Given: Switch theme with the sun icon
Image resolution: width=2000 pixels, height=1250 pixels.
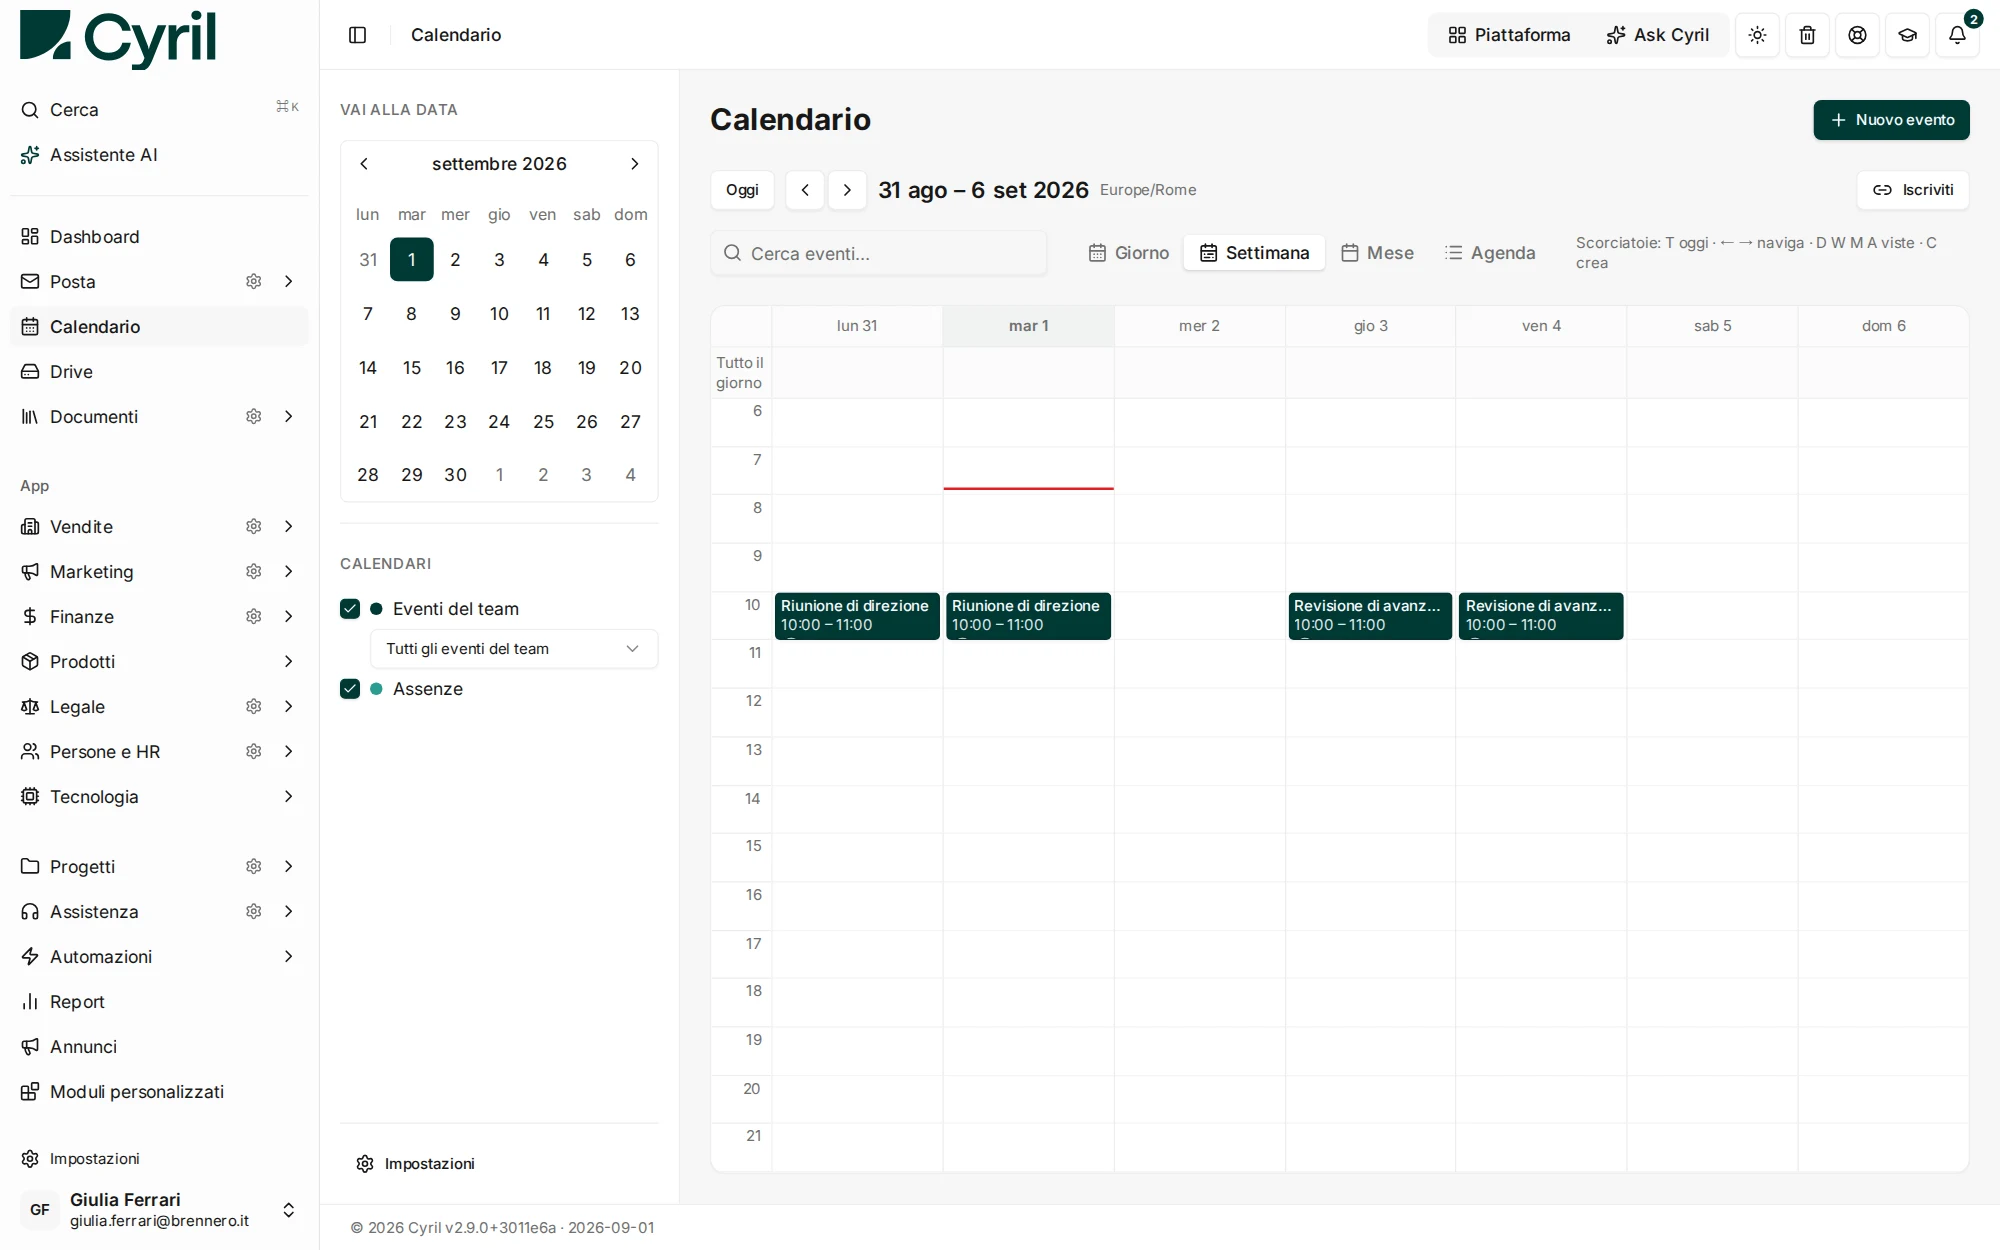Looking at the screenshot, I should (x=1757, y=35).
